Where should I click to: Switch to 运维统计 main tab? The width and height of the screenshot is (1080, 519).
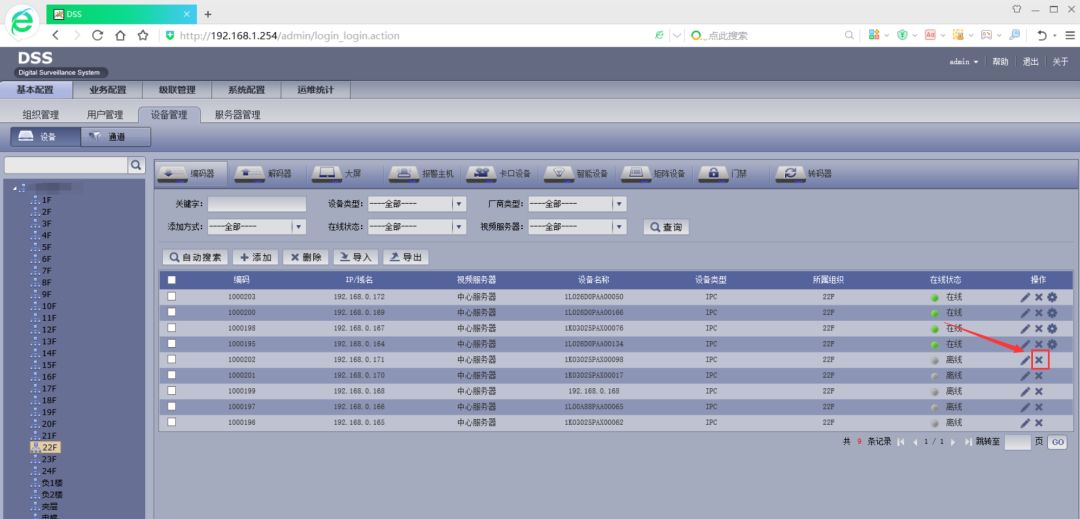(315, 90)
